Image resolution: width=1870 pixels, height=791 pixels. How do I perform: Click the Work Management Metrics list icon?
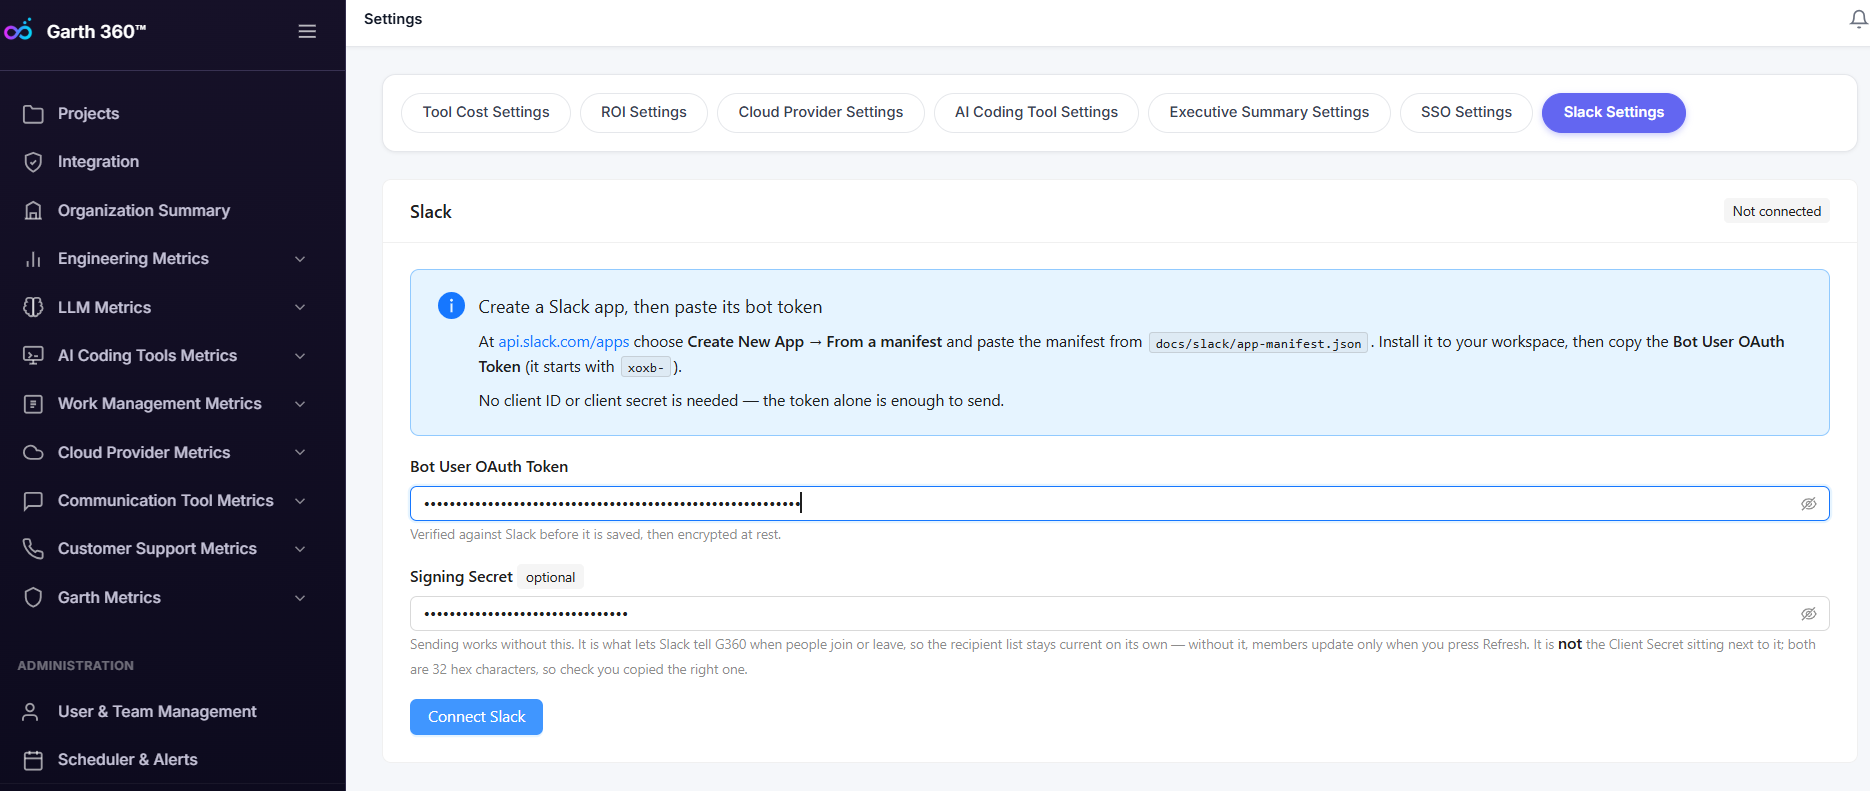pyautogui.click(x=33, y=404)
